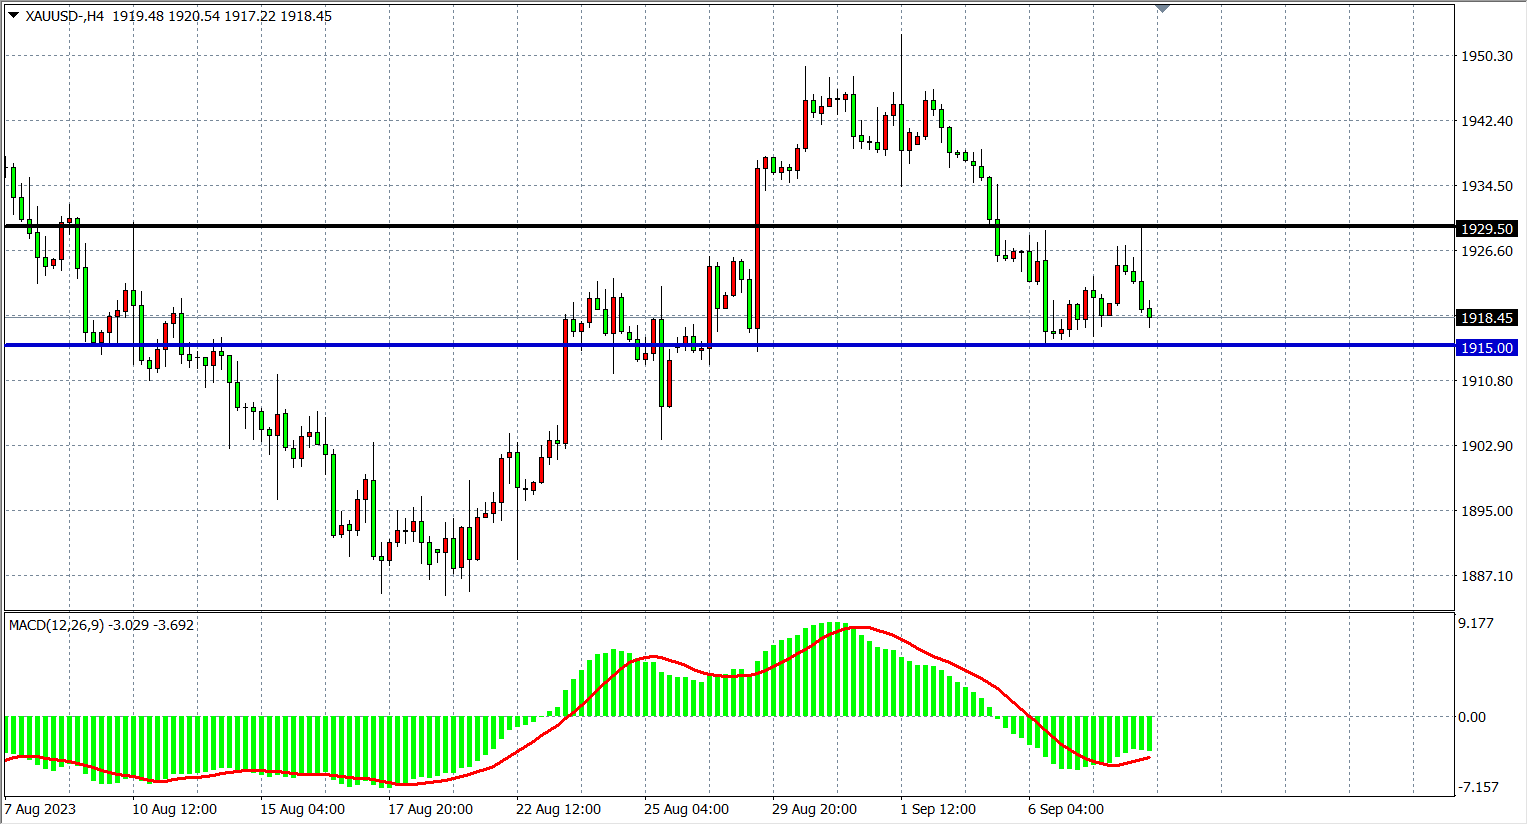Click the black triangle beside XAUUSD symbol
The height and width of the screenshot is (825, 1528).
[13, 15]
